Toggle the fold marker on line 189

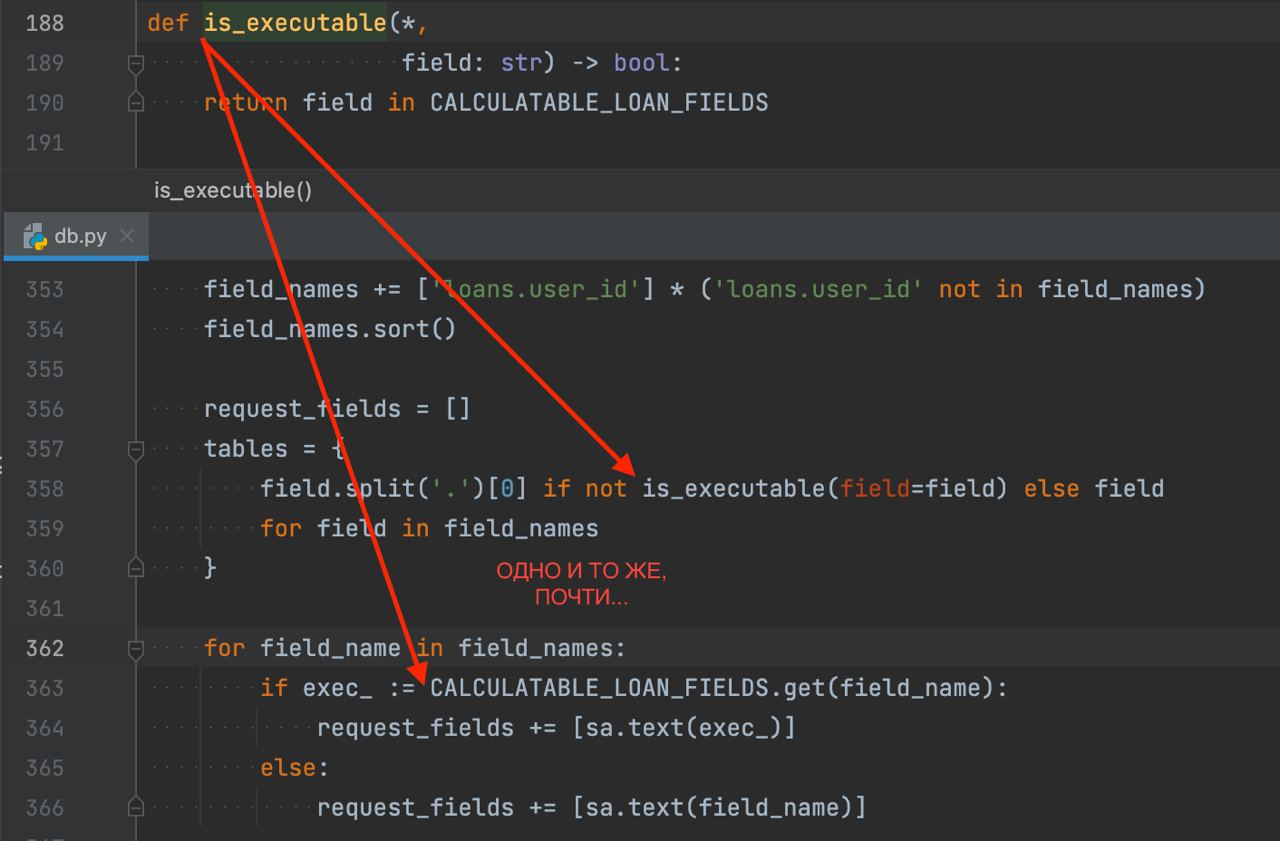[x=136, y=63]
